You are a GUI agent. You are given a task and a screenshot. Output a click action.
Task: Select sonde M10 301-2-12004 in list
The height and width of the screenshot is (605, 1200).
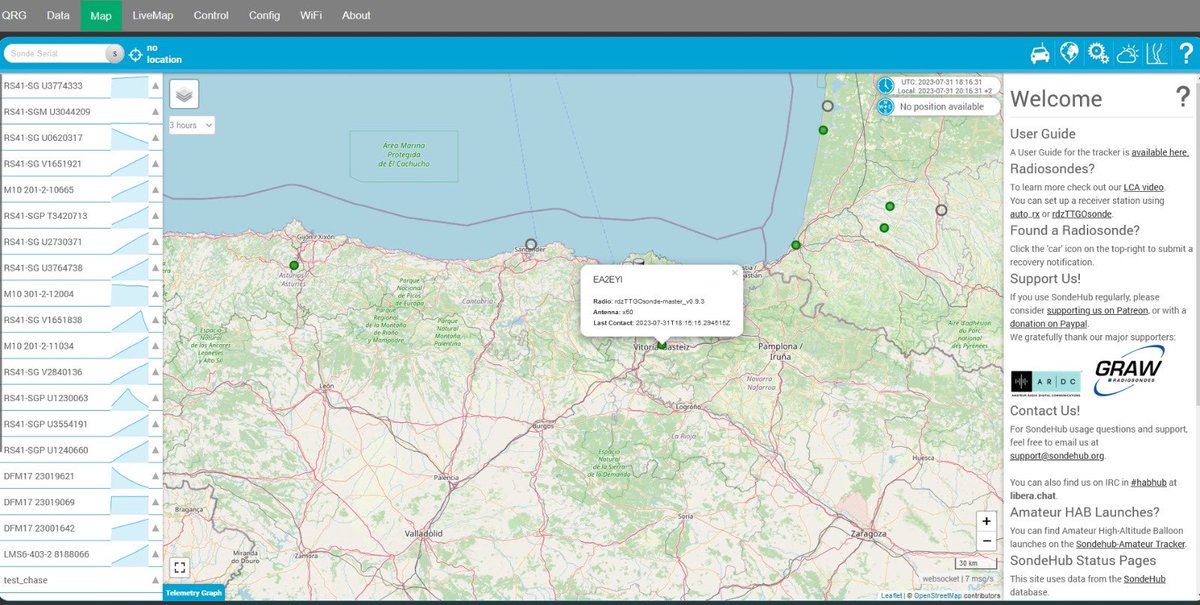(81, 294)
